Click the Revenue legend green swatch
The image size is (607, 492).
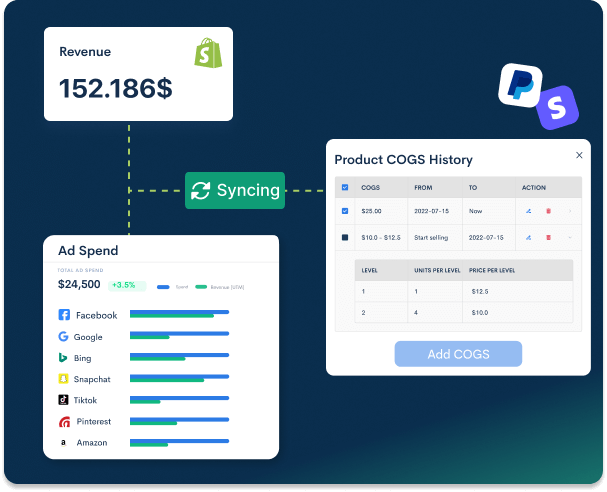point(201,286)
